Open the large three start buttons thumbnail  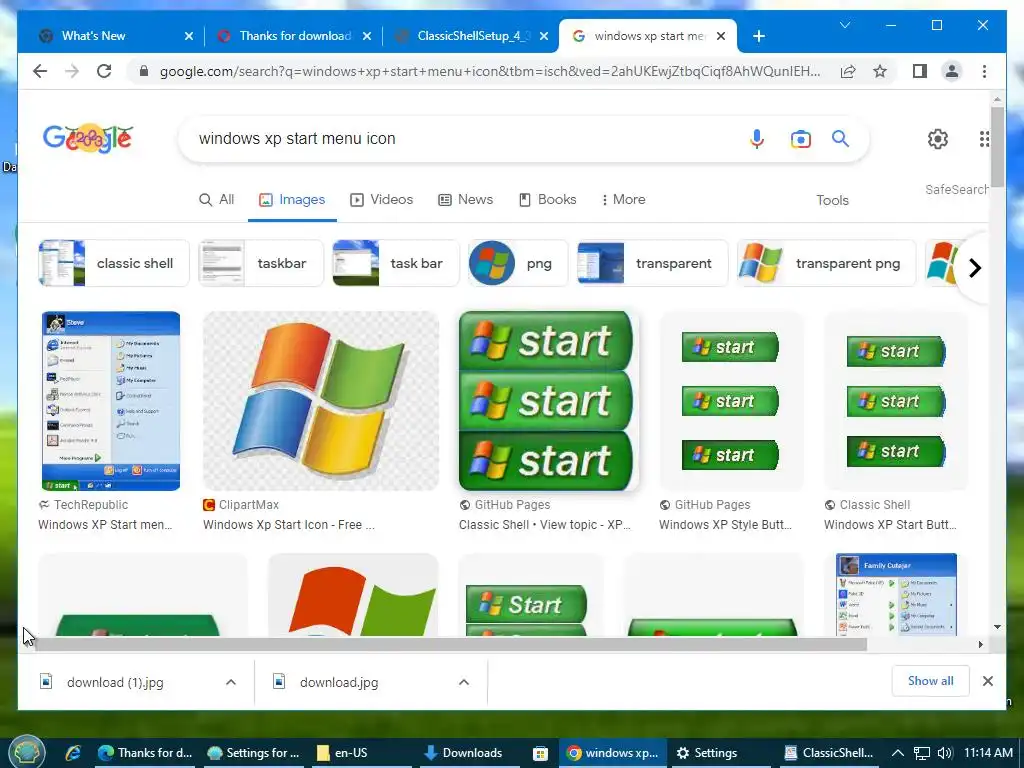click(x=547, y=400)
